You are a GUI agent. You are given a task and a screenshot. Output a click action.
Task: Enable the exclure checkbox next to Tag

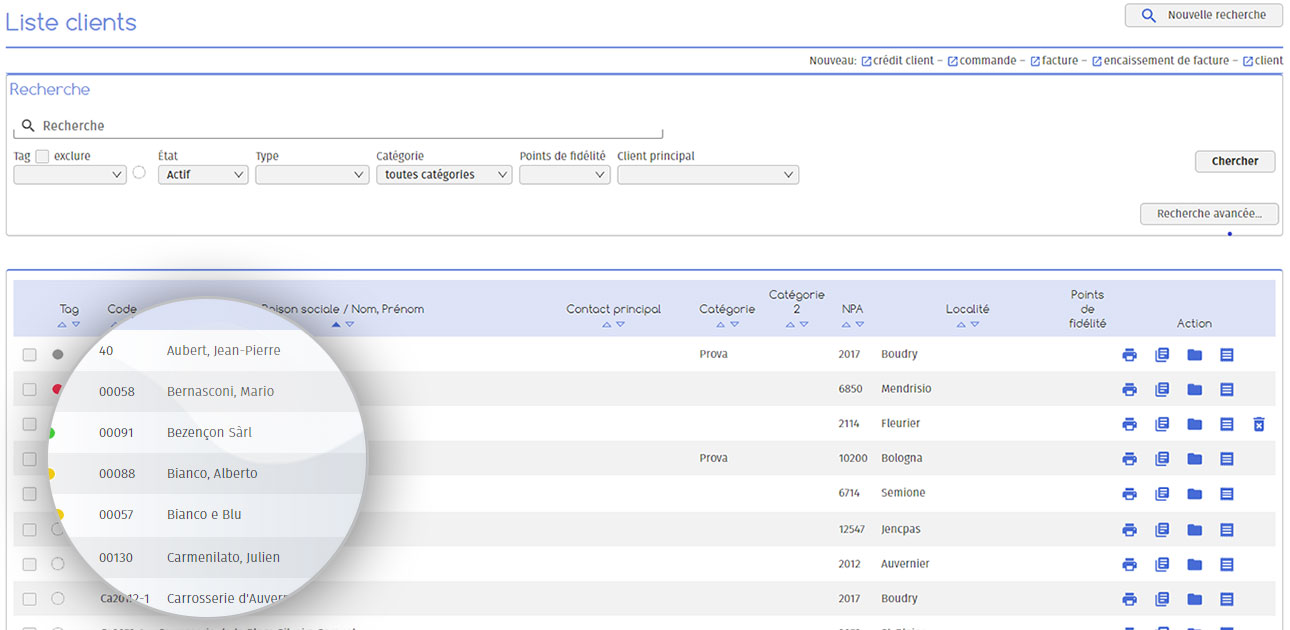[42, 156]
